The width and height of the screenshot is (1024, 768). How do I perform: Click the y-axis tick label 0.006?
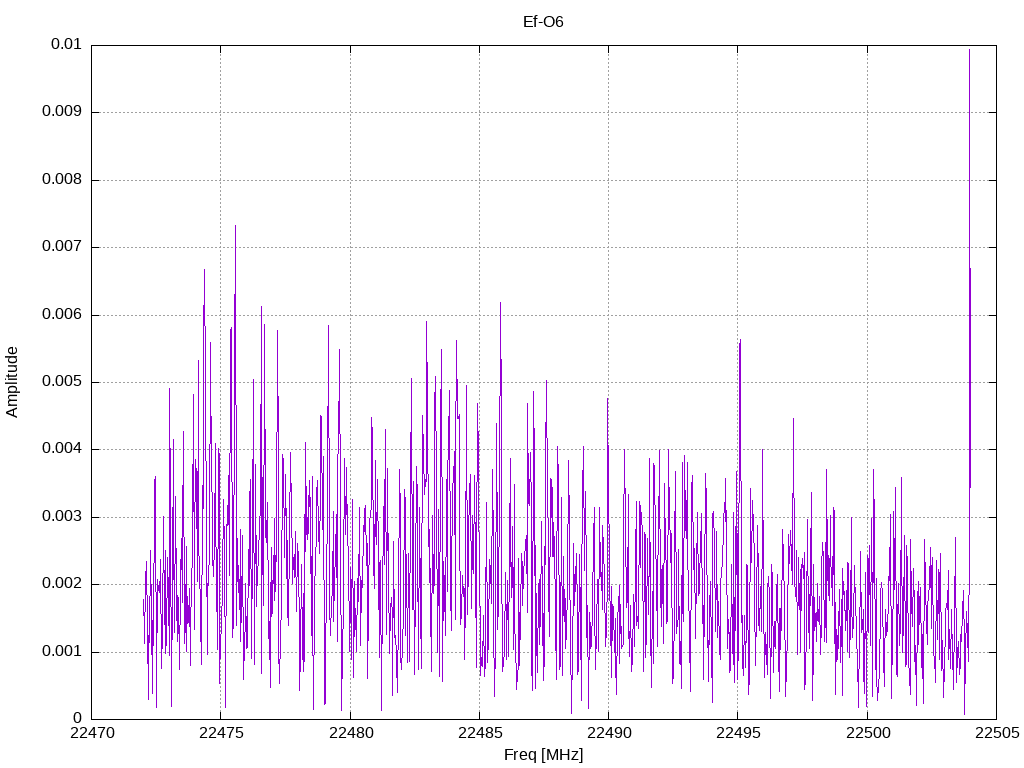coord(62,315)
